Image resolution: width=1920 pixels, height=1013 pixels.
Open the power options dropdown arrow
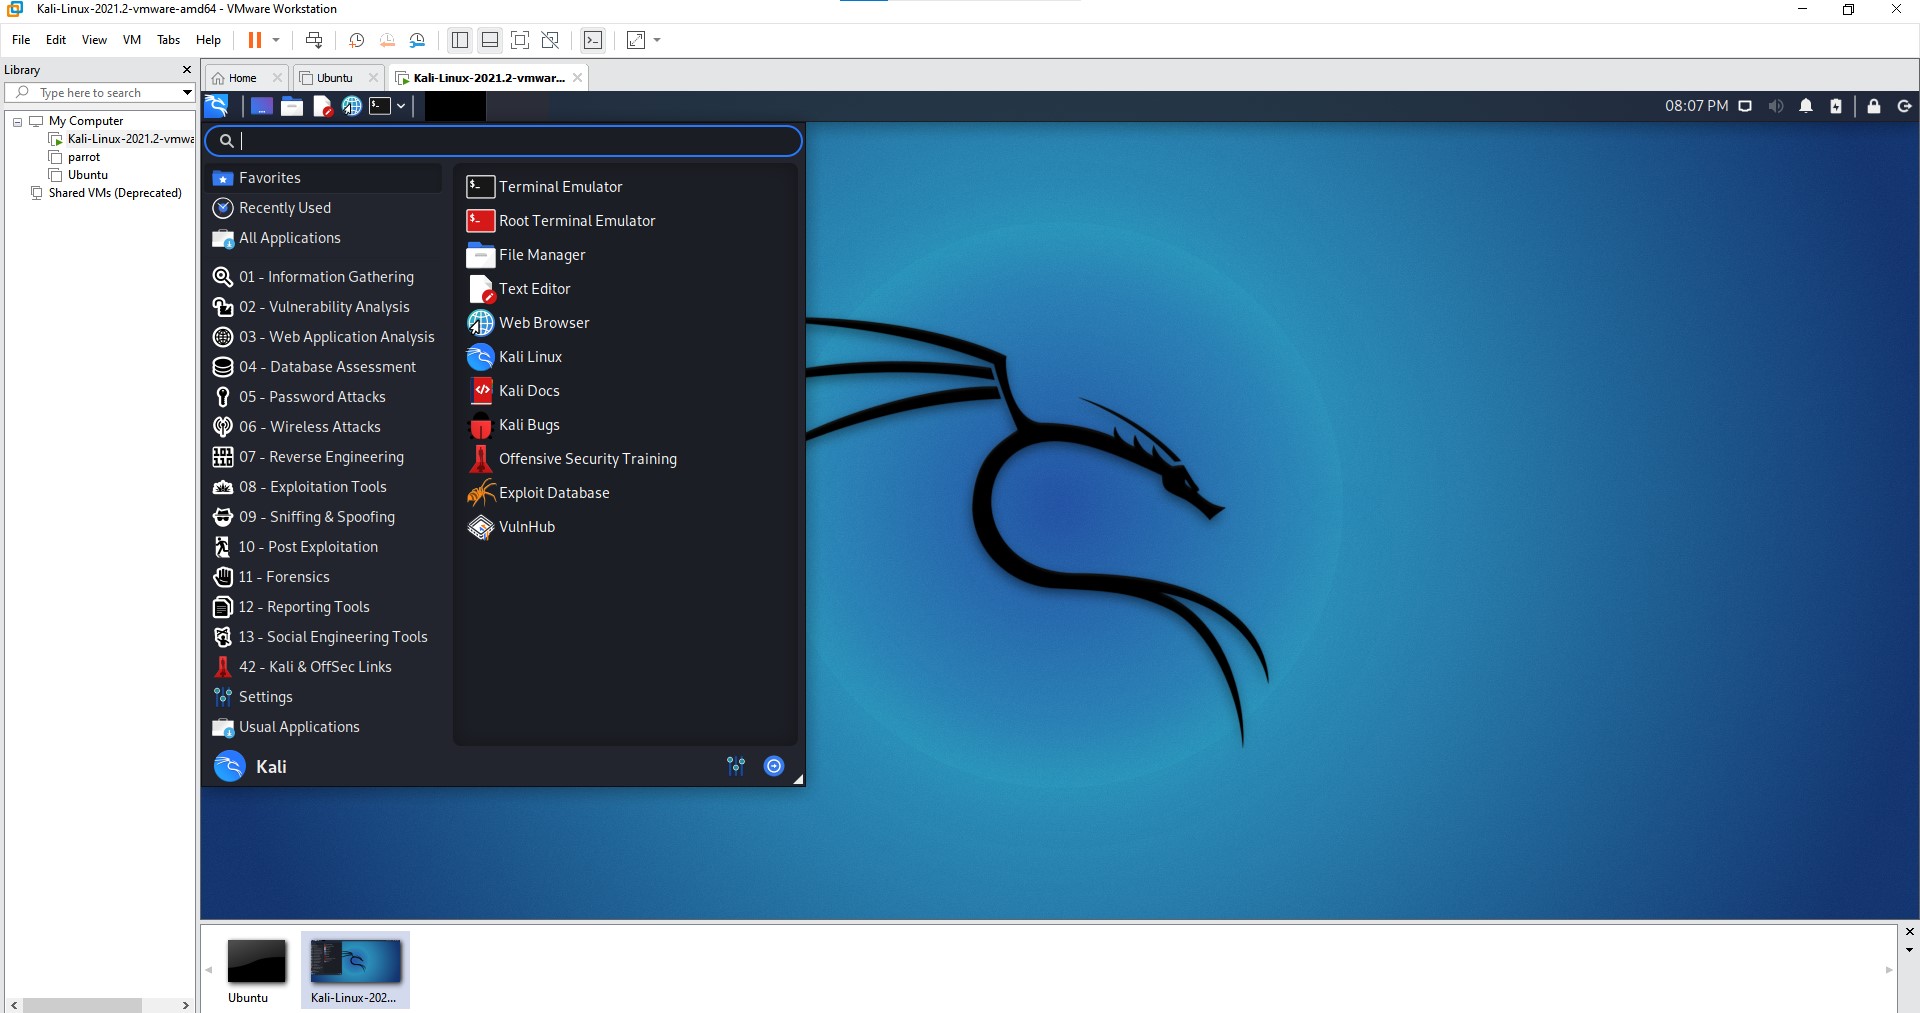point(276,40)
